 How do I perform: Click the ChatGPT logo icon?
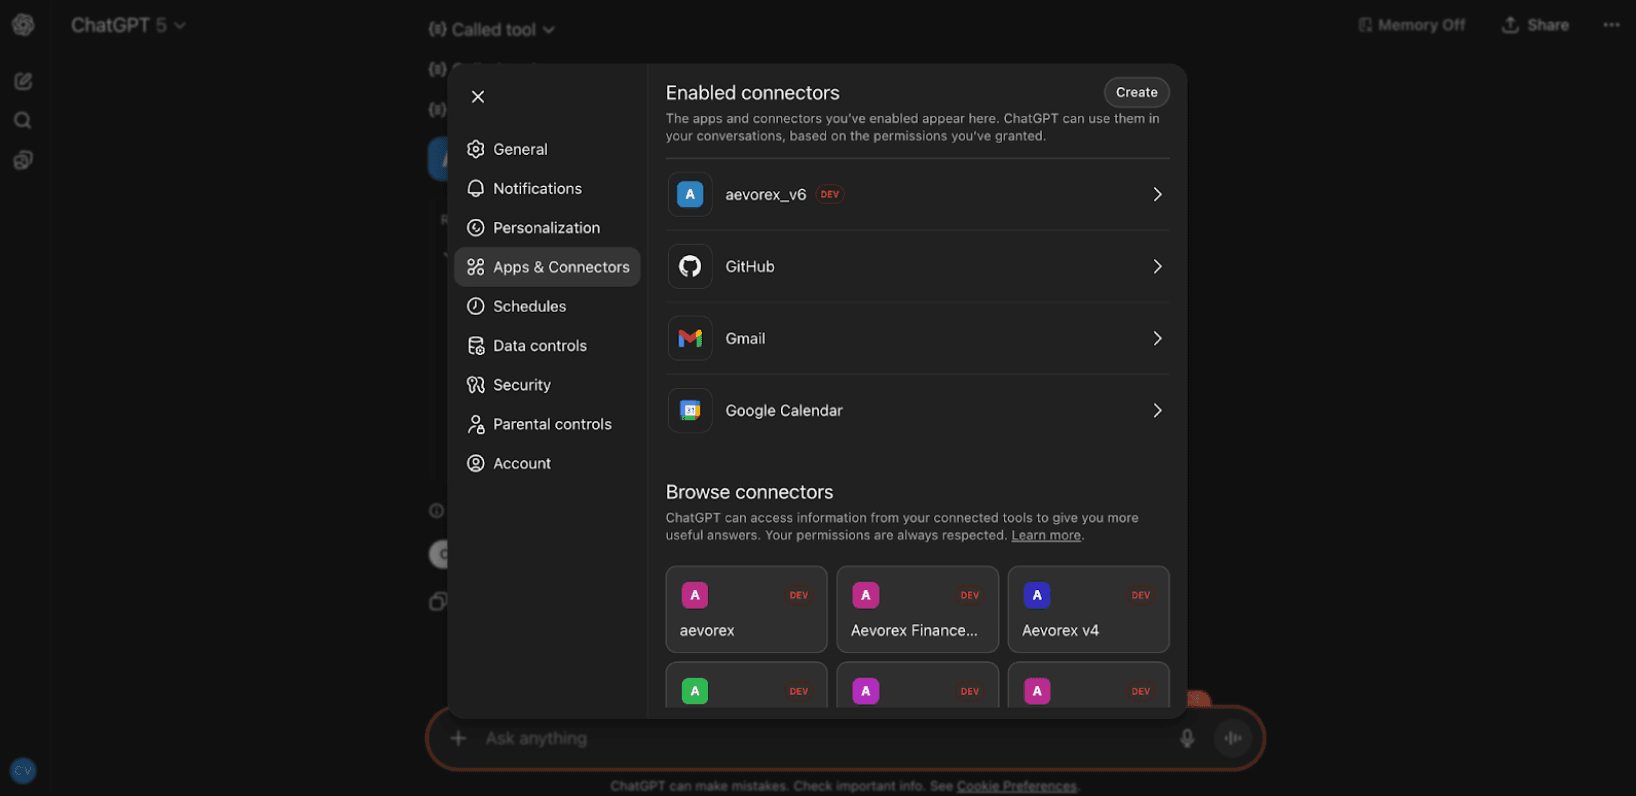click(23, 25)
